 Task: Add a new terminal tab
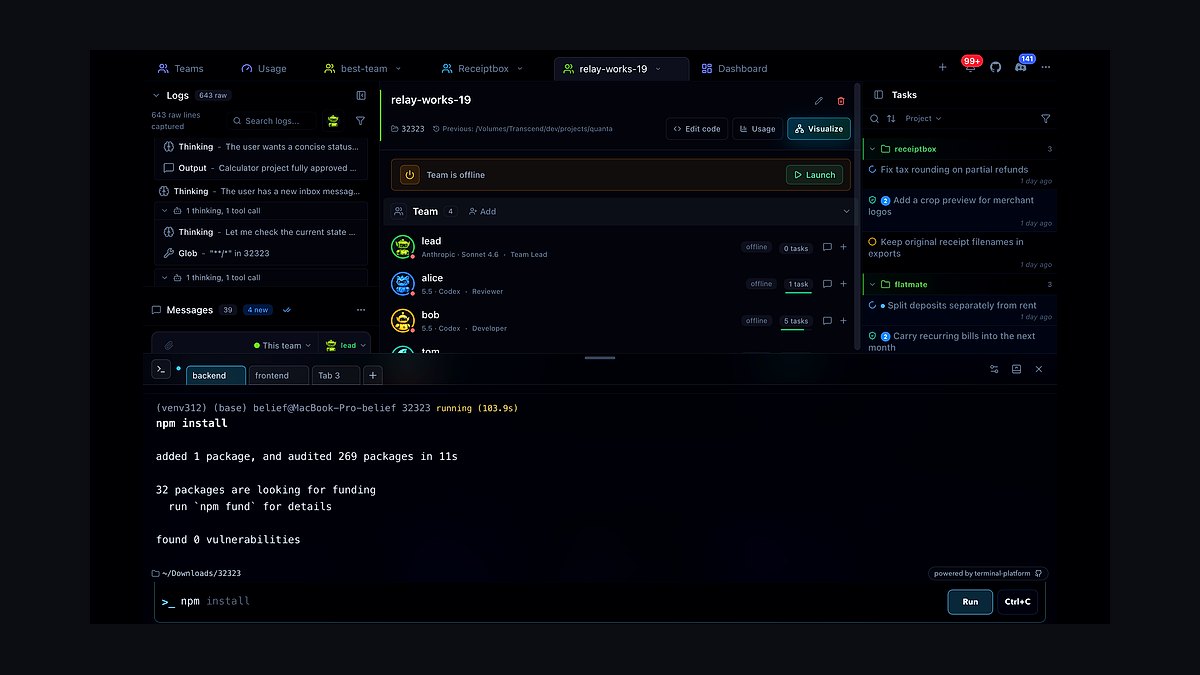(373, 375)
